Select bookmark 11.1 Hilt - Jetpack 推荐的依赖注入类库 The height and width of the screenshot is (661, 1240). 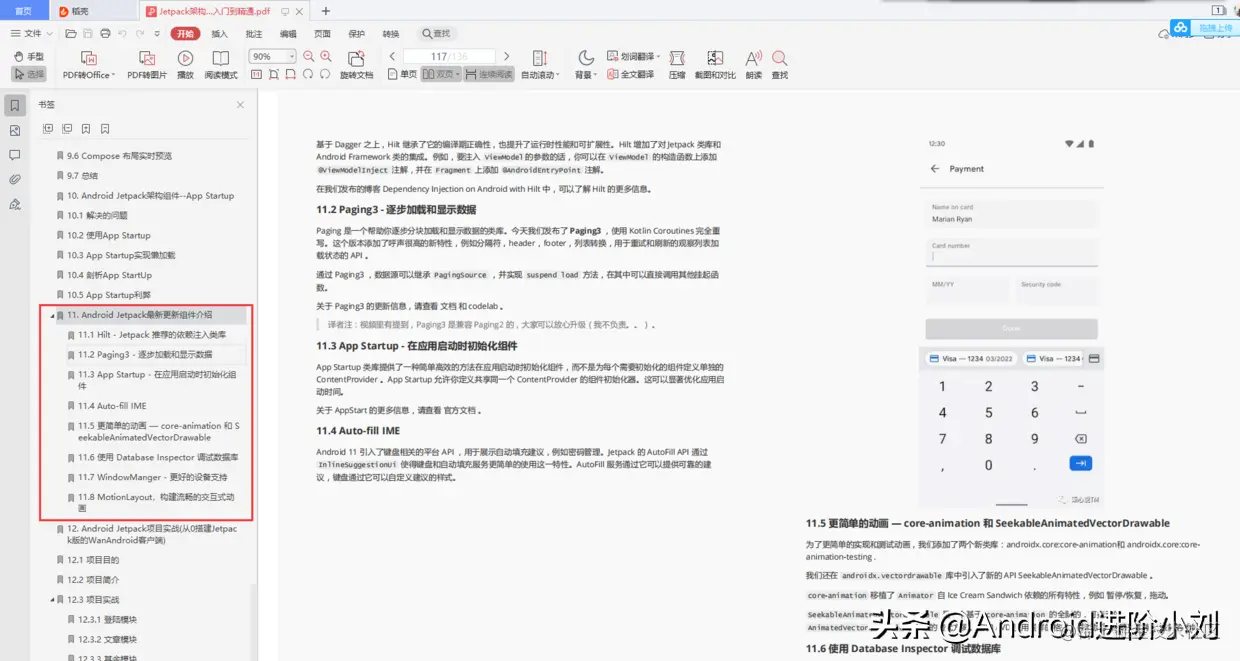tap(152, 335)
